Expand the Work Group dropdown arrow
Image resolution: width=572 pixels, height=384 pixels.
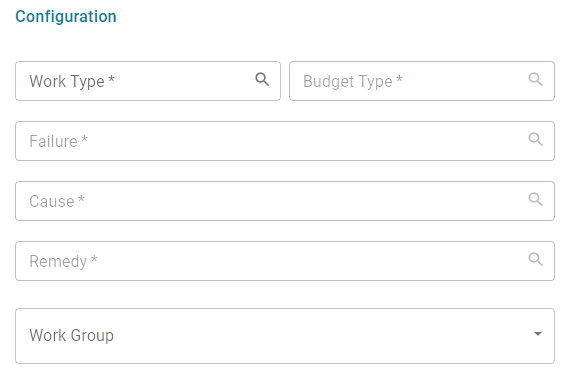(x=538, y=334)
